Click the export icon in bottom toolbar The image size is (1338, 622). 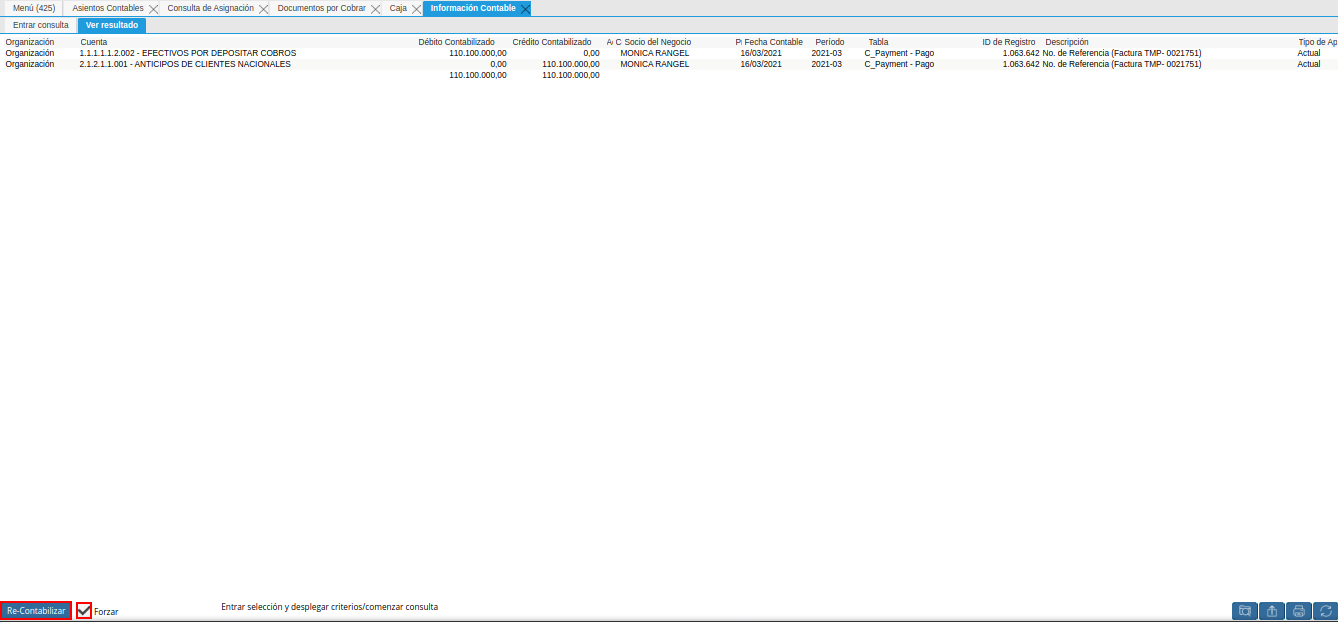click(1272, 610)
